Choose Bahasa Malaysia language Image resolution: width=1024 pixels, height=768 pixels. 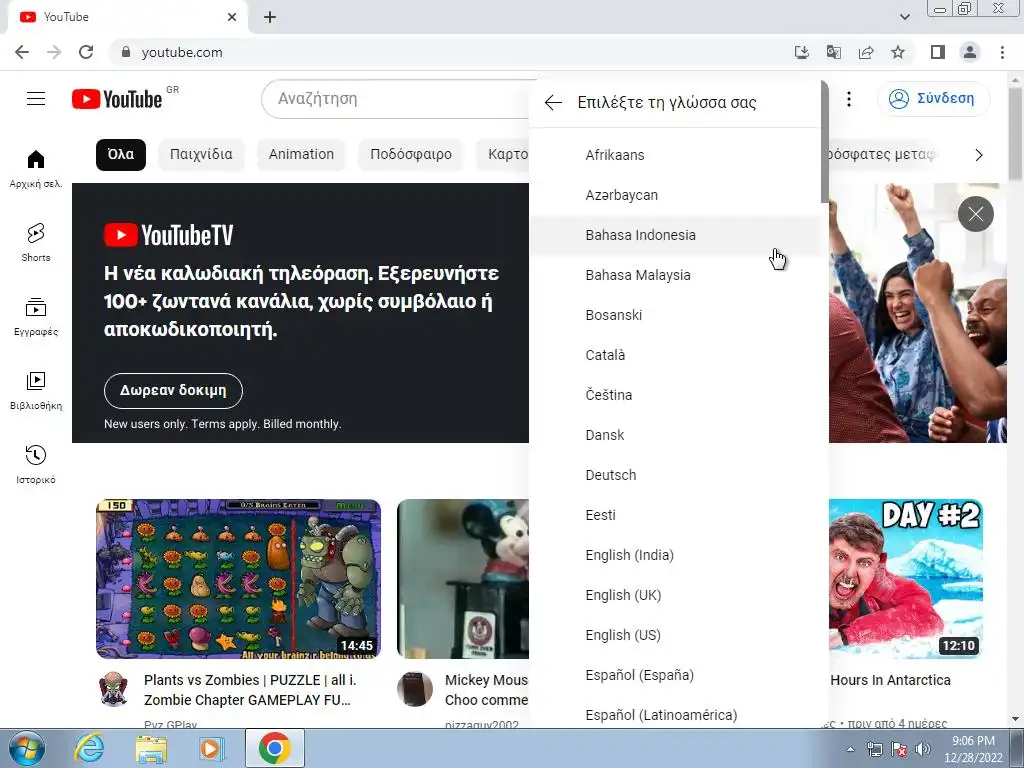click(x=675, y=275)
